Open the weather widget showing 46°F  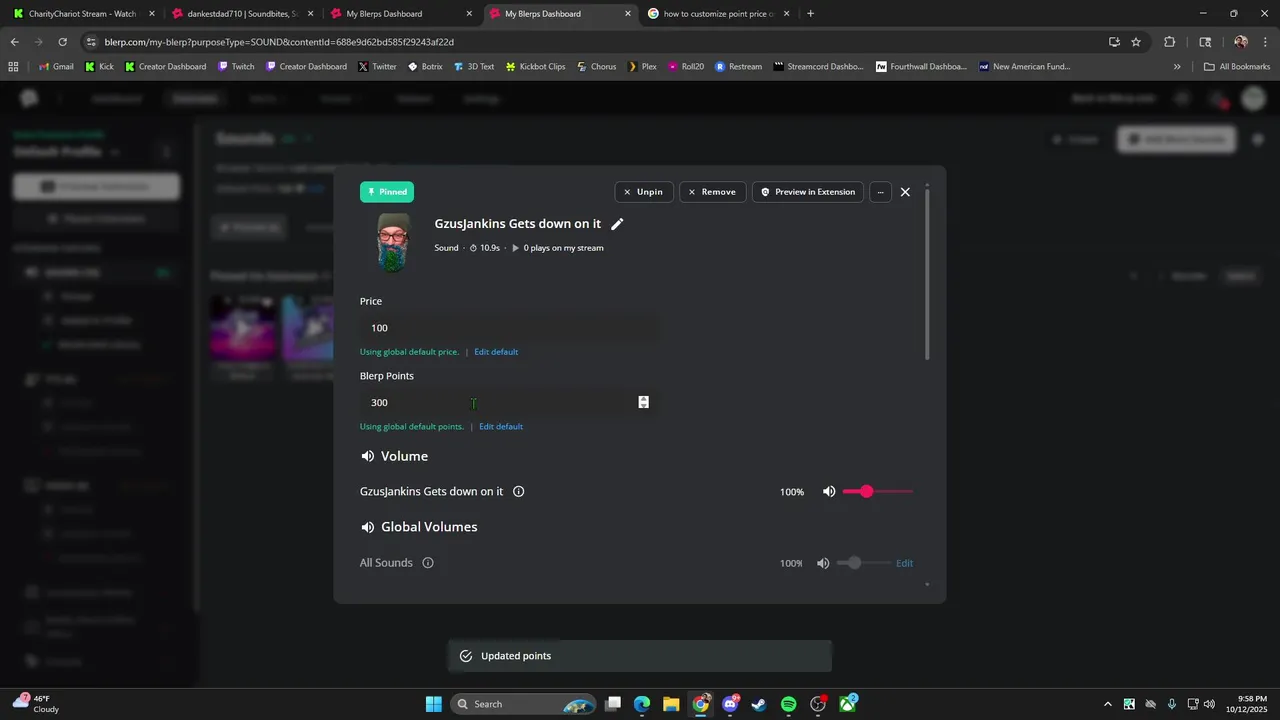pyautogui.click(x=35, y=704)
